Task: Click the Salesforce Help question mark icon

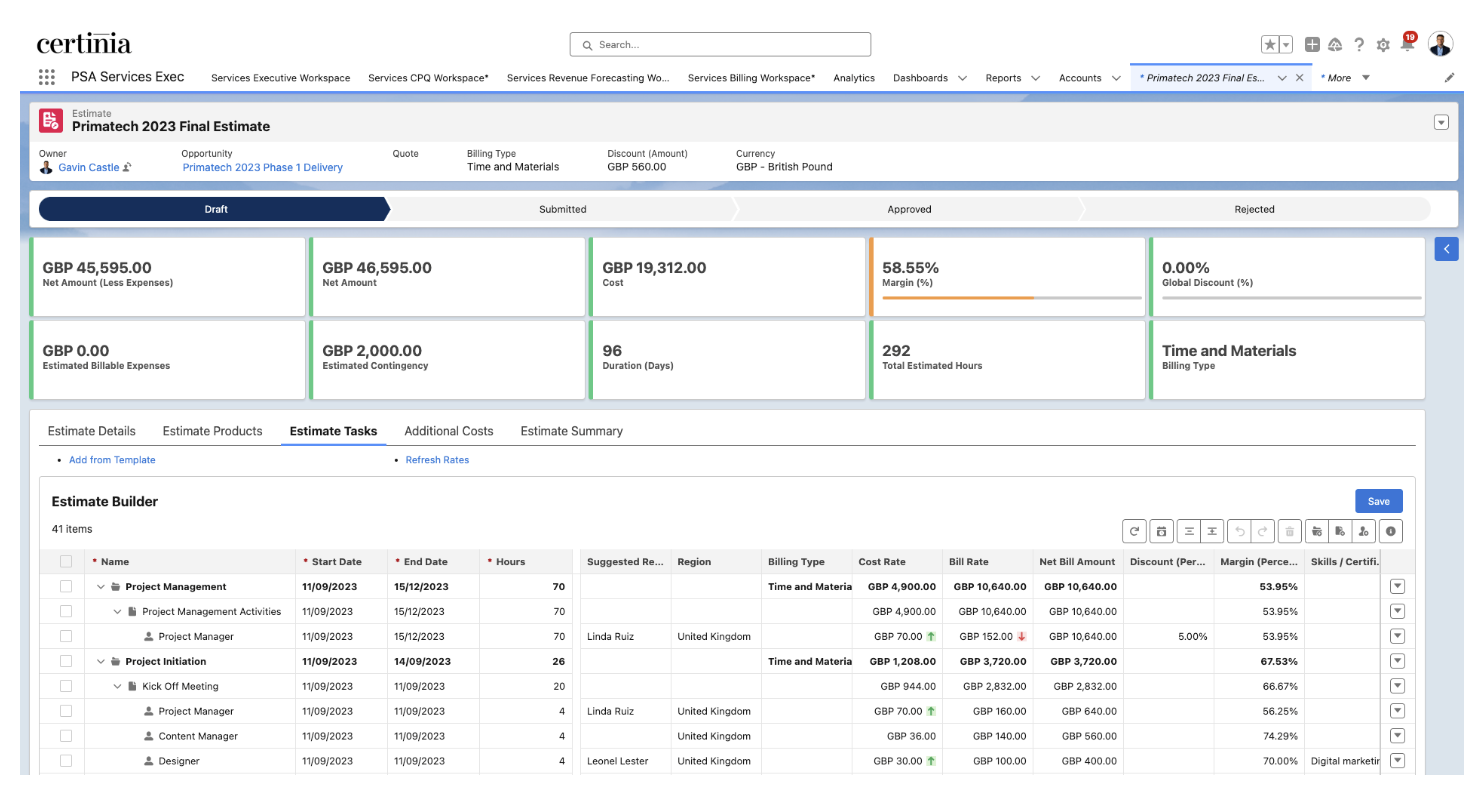Action: pos(1359,45)
